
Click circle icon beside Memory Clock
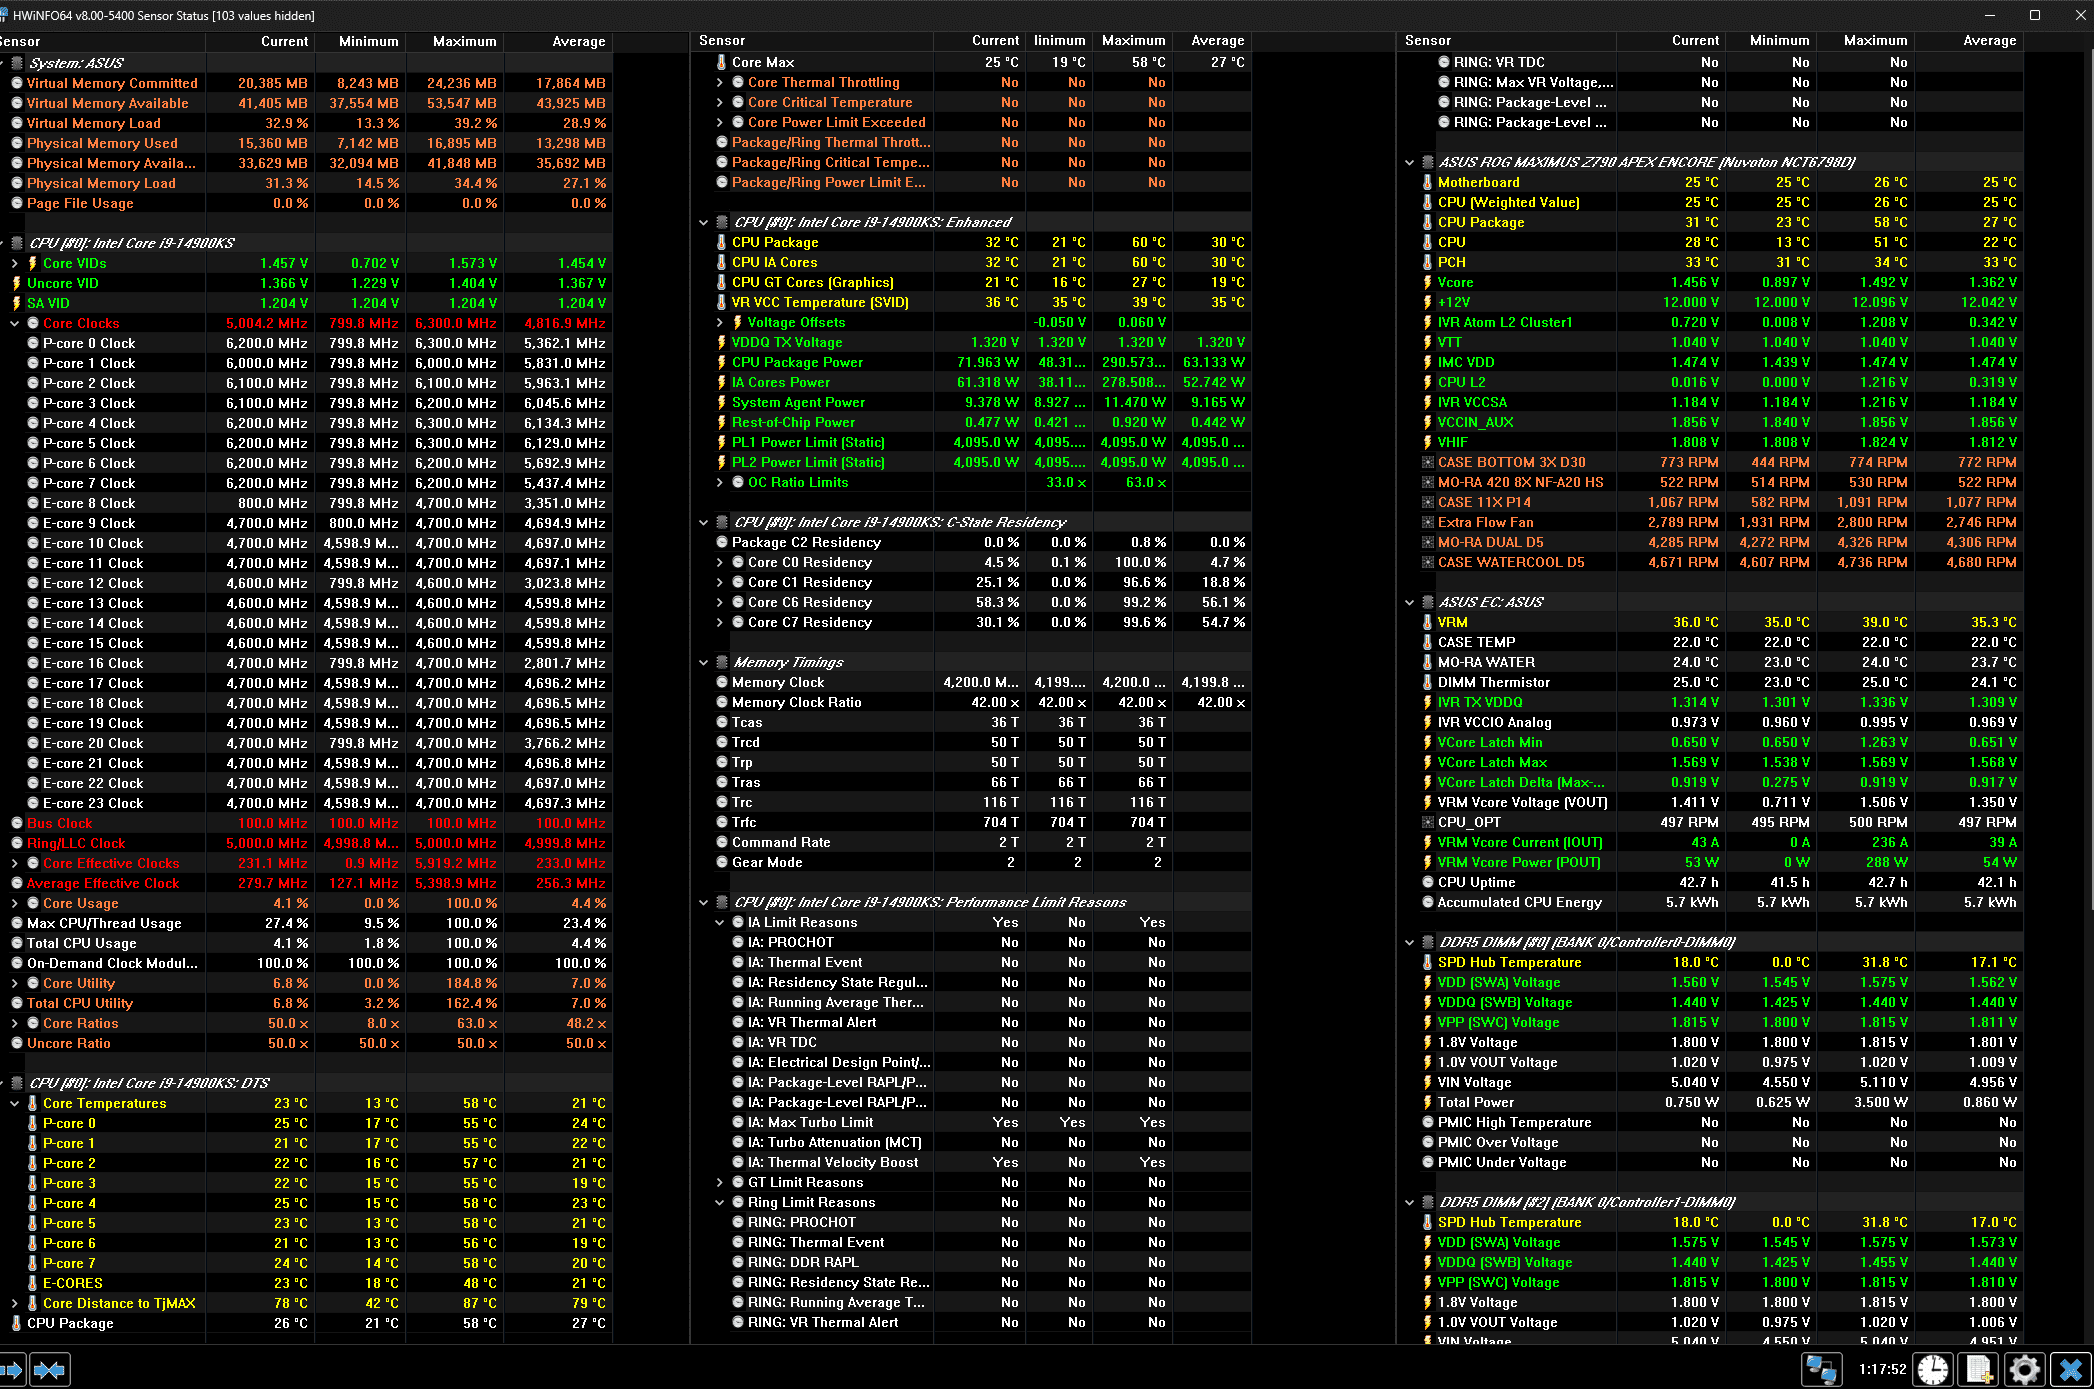[x=722, y=682]
